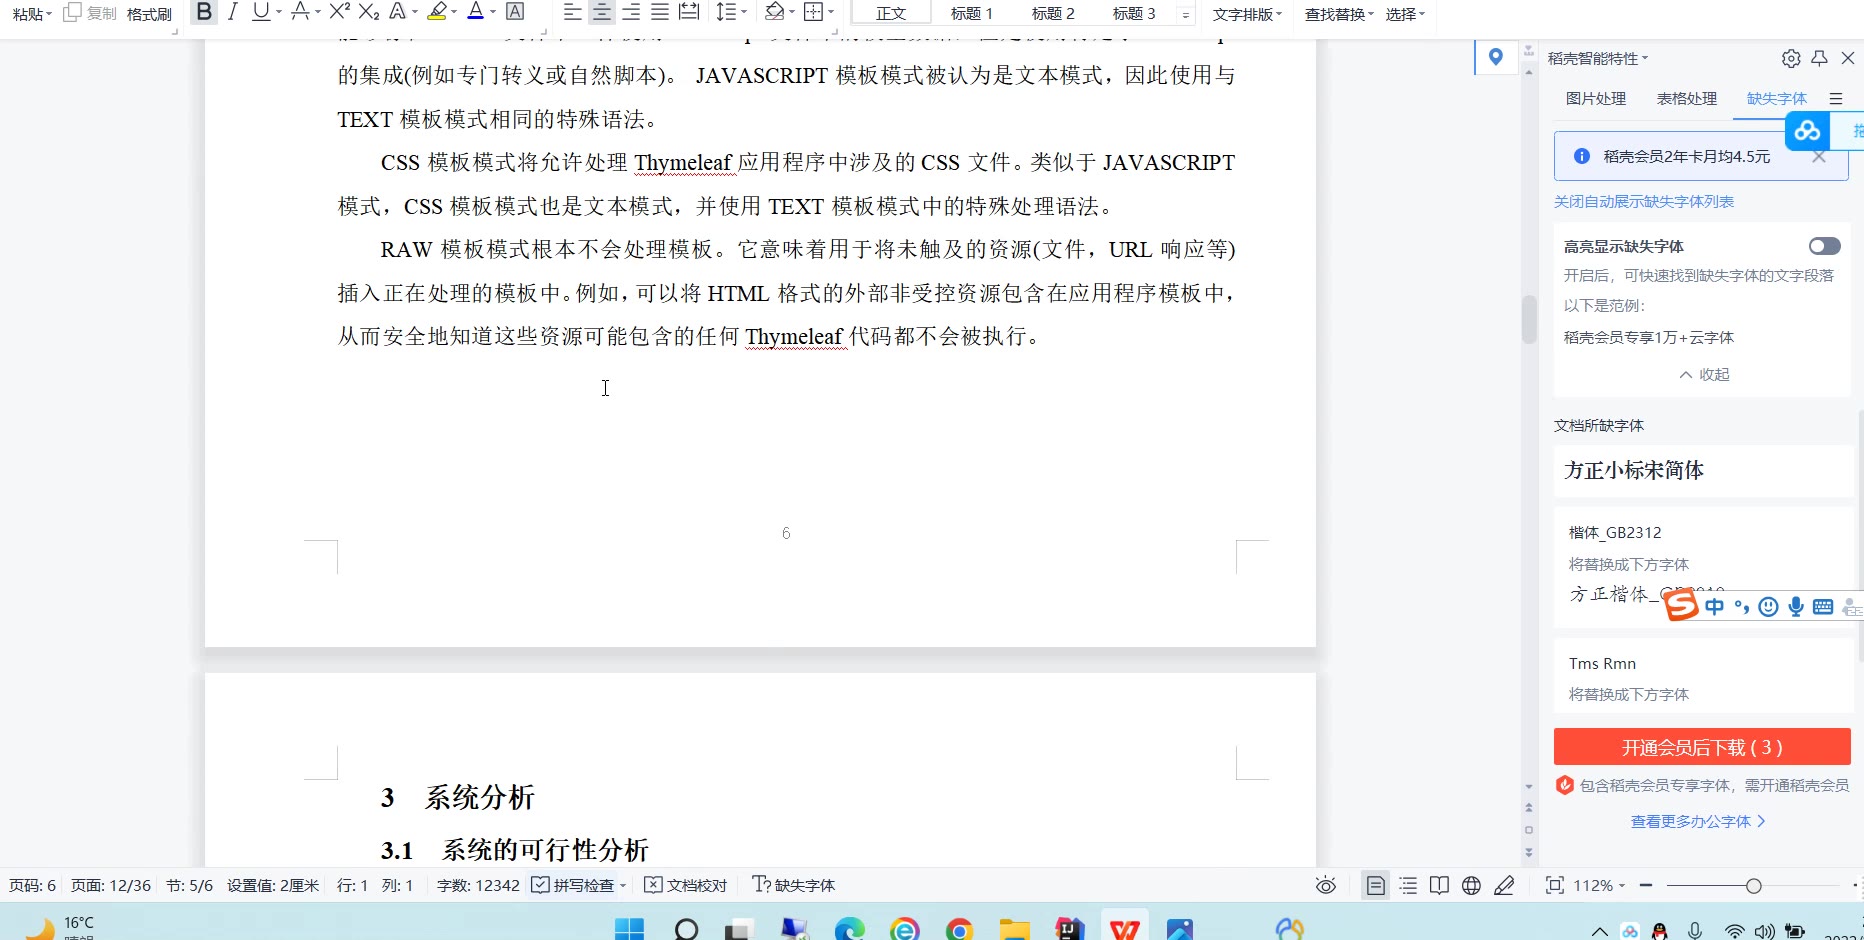This screenshot has width=1864, height=940.
Task: Click 缺失字体 in the status bar
Action: coord(794,885)
